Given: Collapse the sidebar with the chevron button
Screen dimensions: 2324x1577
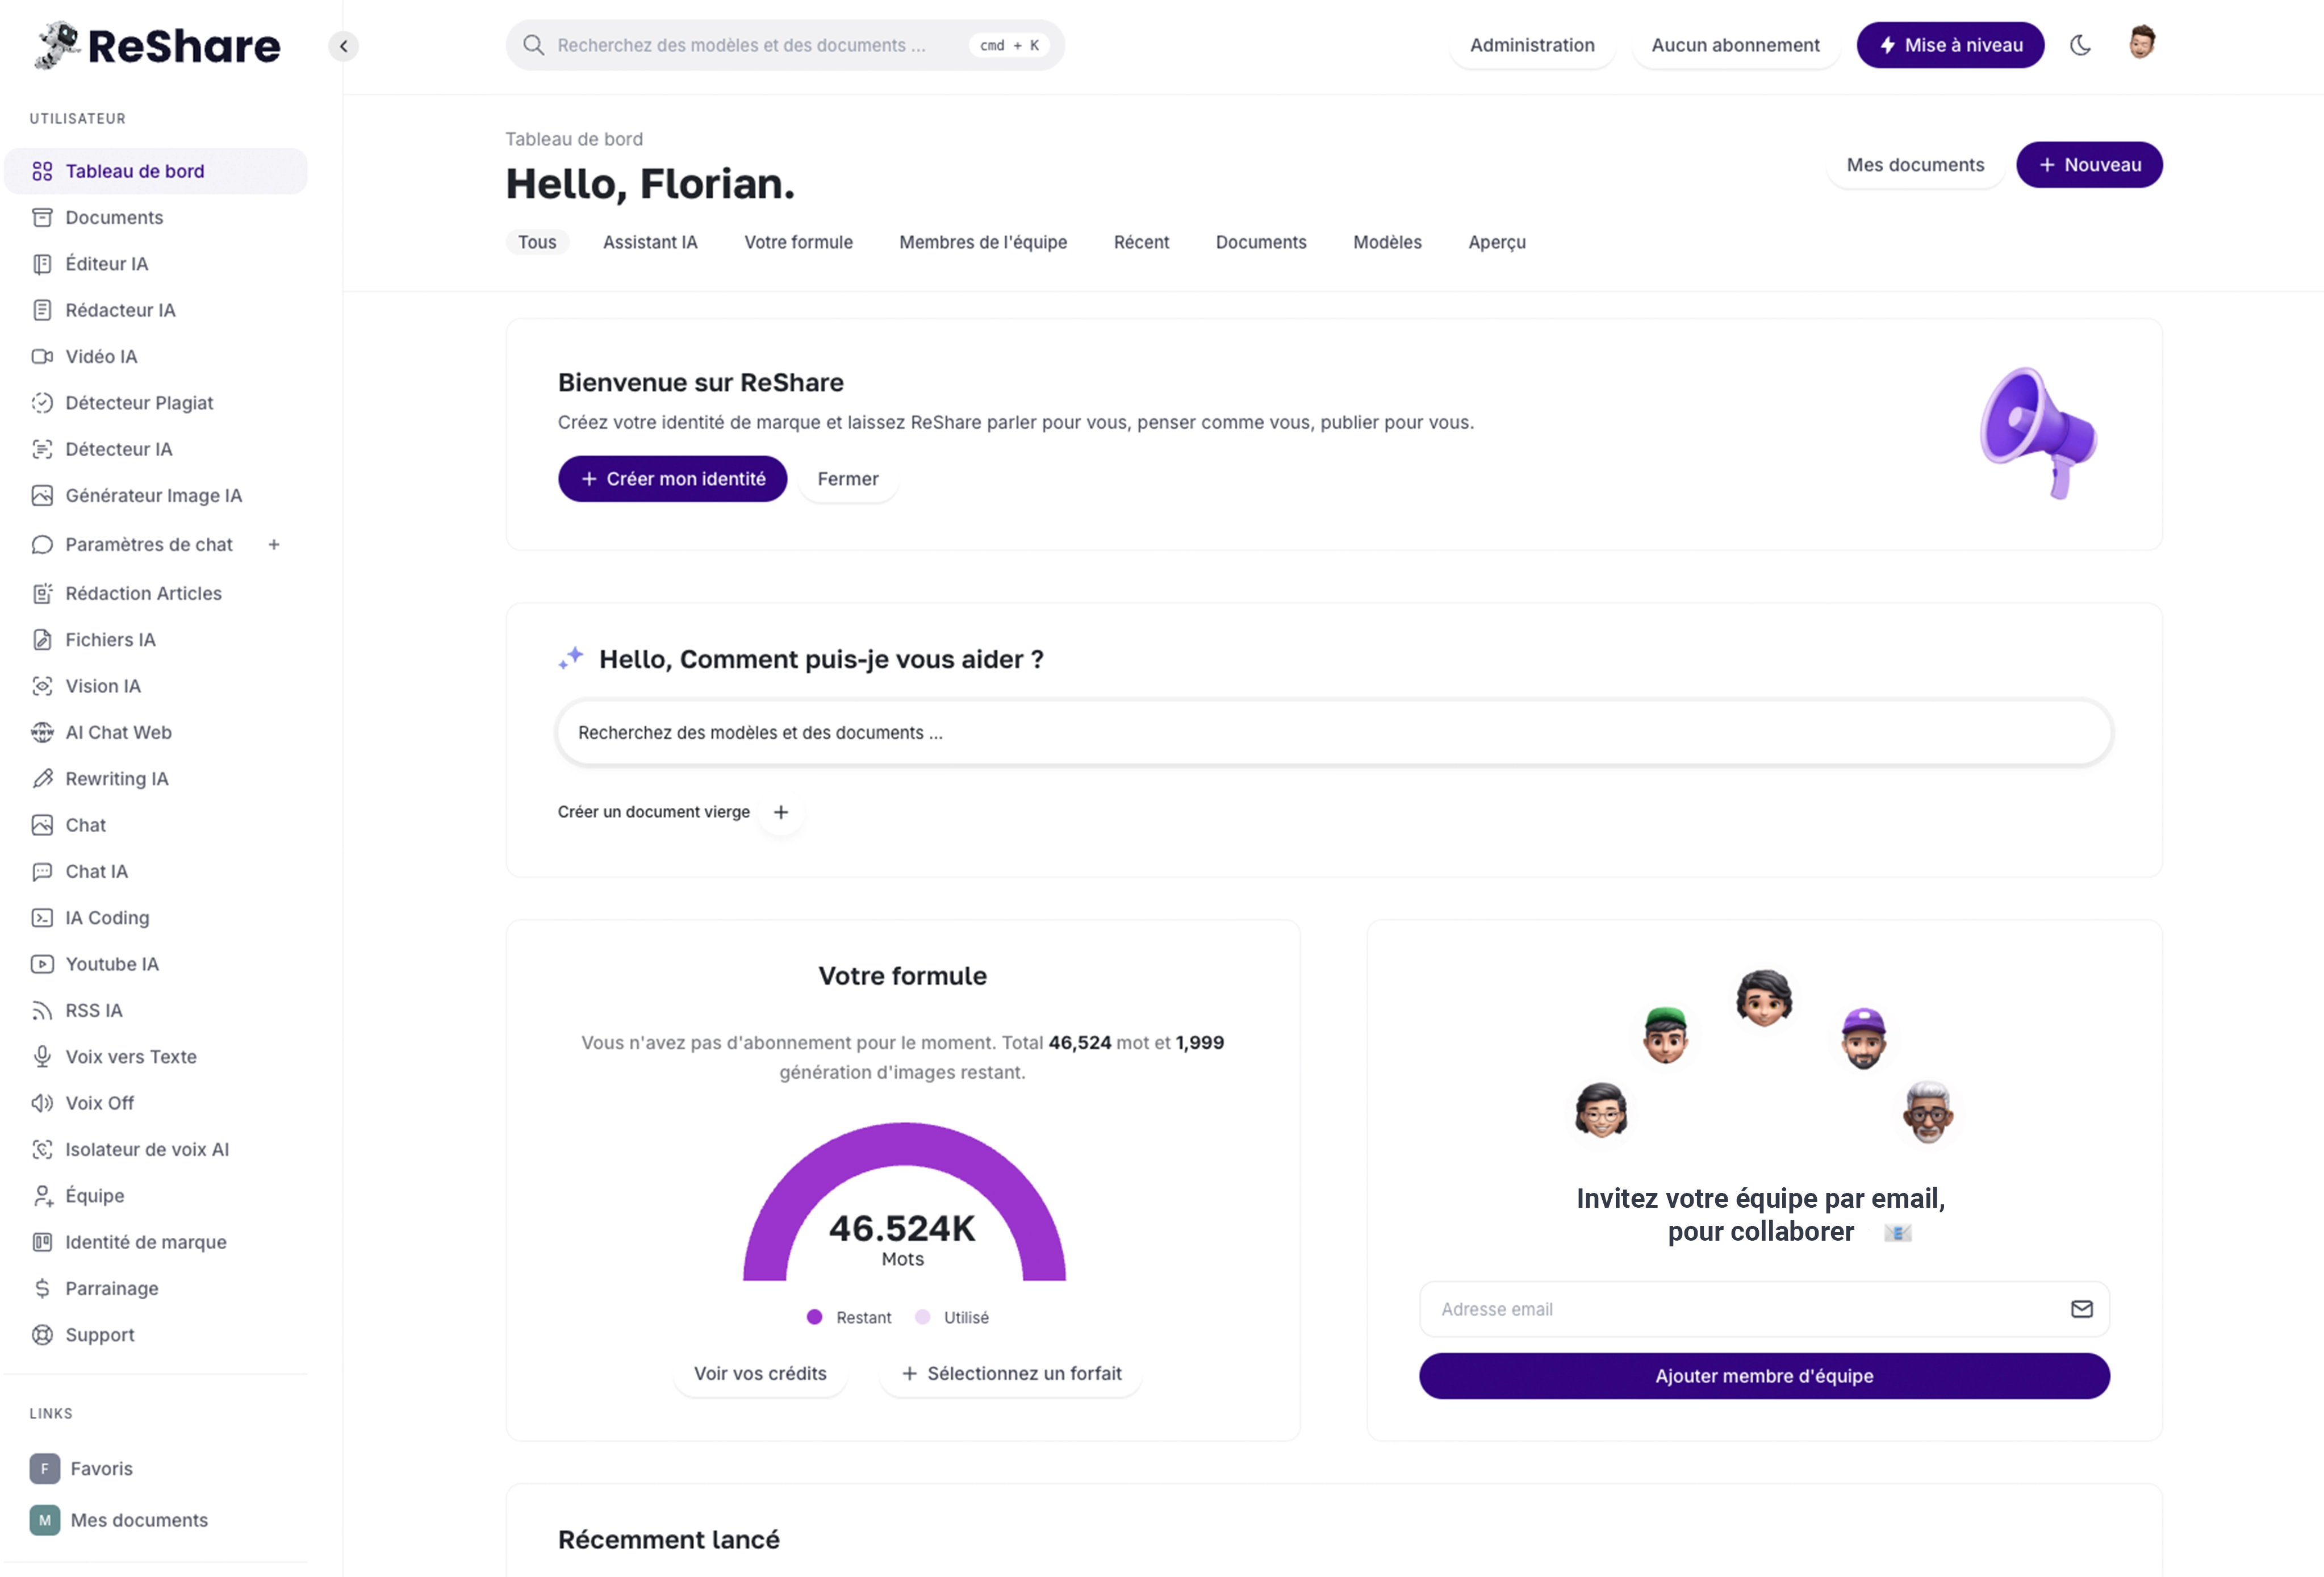Looking at the screenshot, I should (x=343, y=46).
